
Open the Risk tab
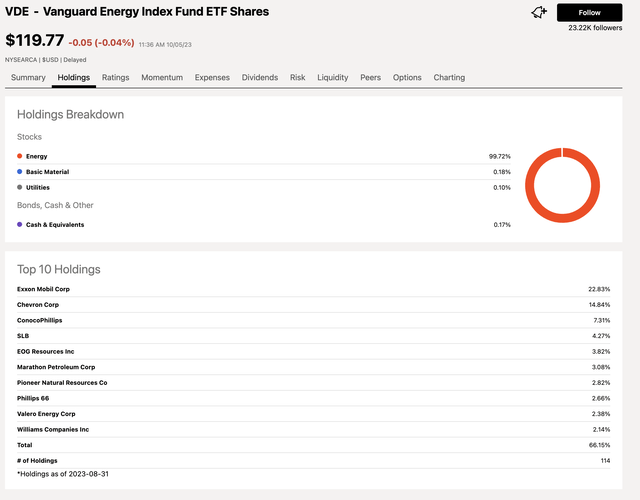[x=298, y=77]
